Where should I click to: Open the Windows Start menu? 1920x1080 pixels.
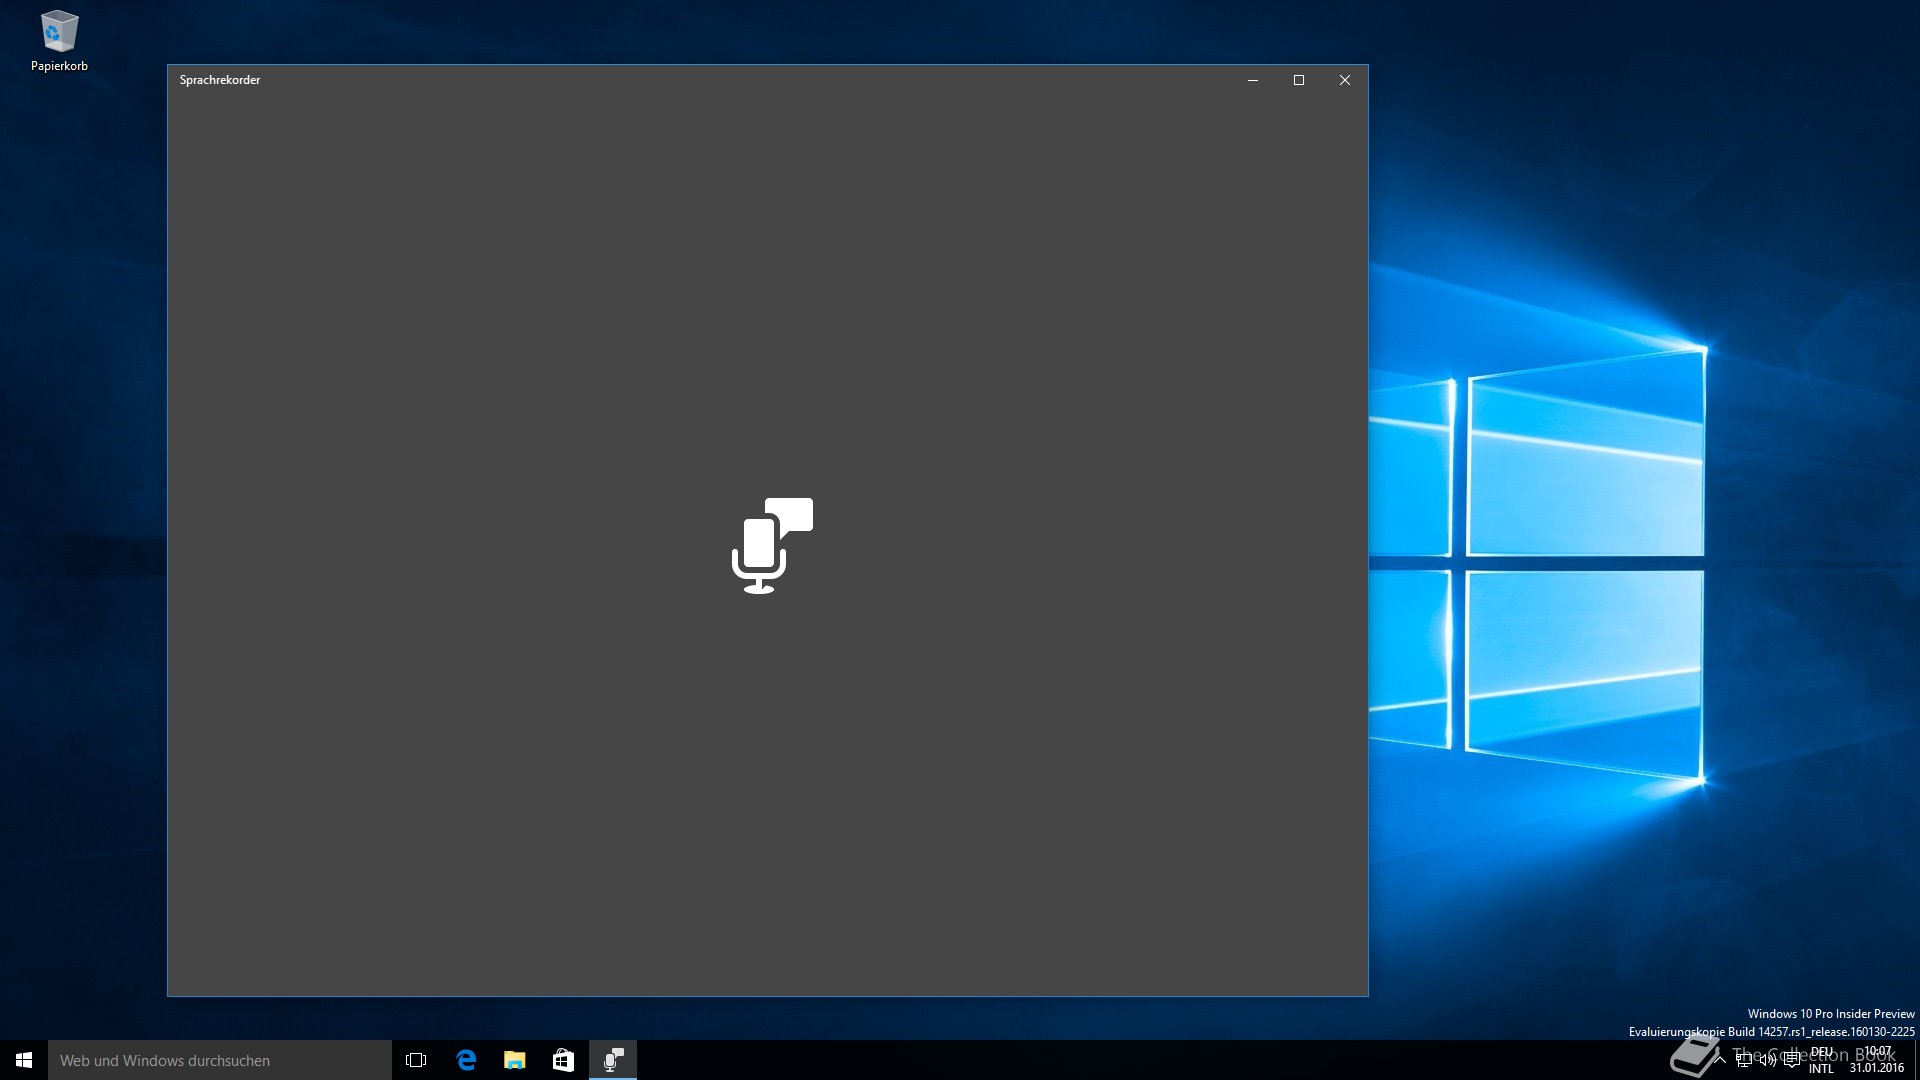point(24,1060)
